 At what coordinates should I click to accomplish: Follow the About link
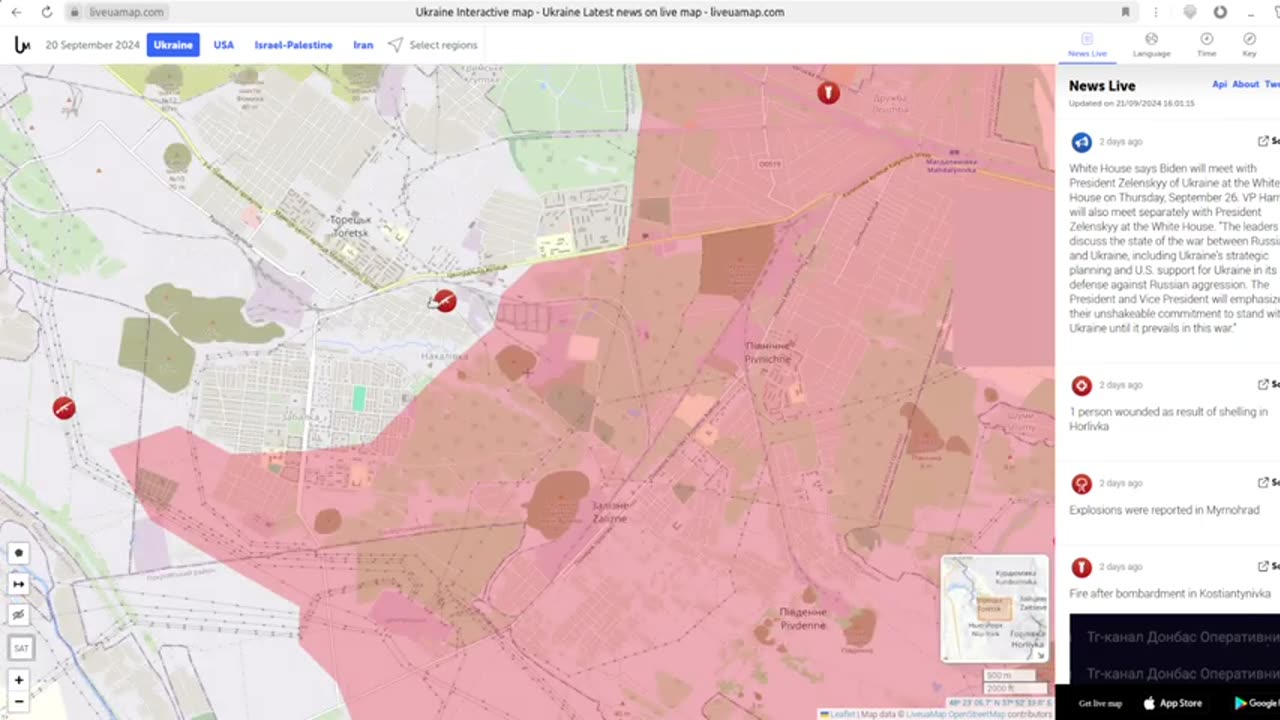(1245, 84)
